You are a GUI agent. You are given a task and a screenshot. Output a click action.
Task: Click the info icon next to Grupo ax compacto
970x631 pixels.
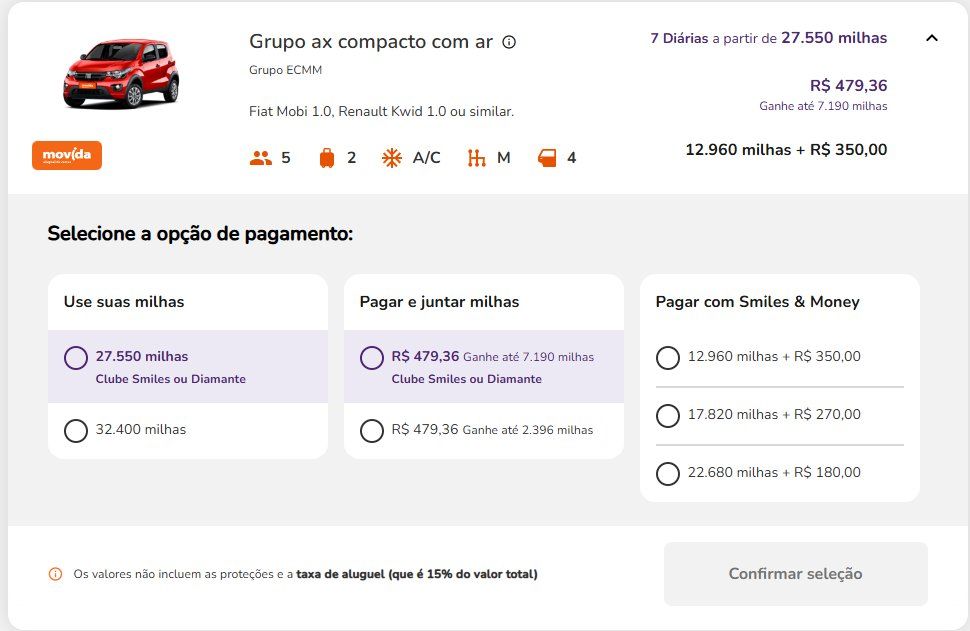(x=509, y=42)
